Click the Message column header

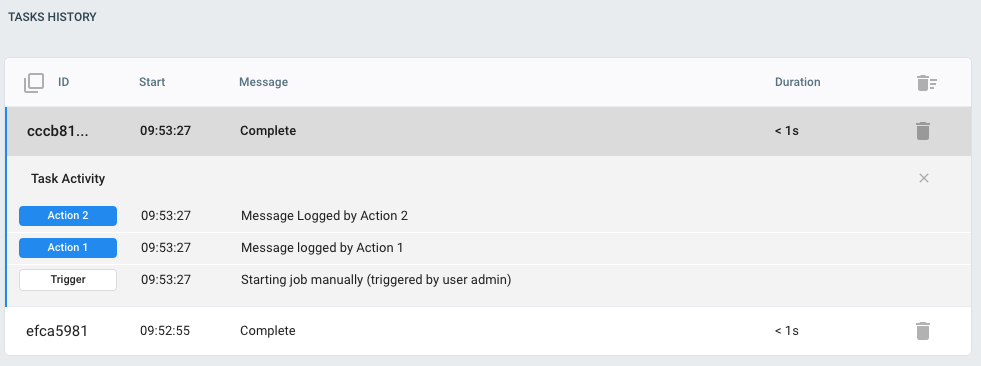263,82
